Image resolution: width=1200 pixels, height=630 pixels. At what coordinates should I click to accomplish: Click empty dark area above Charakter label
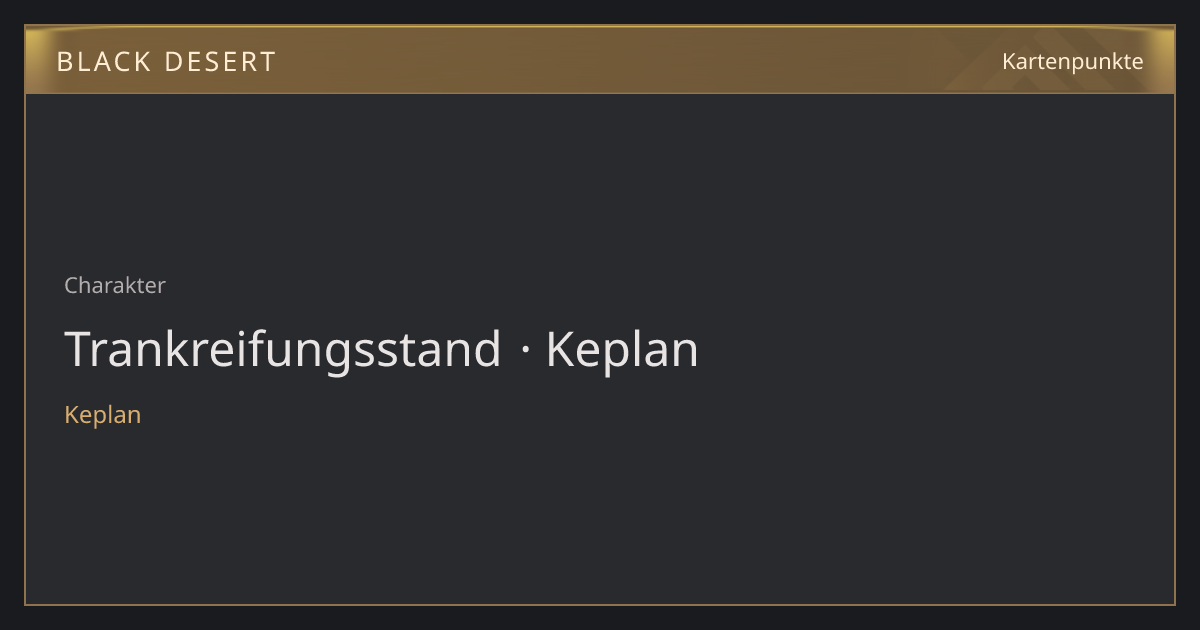[600, 180]
